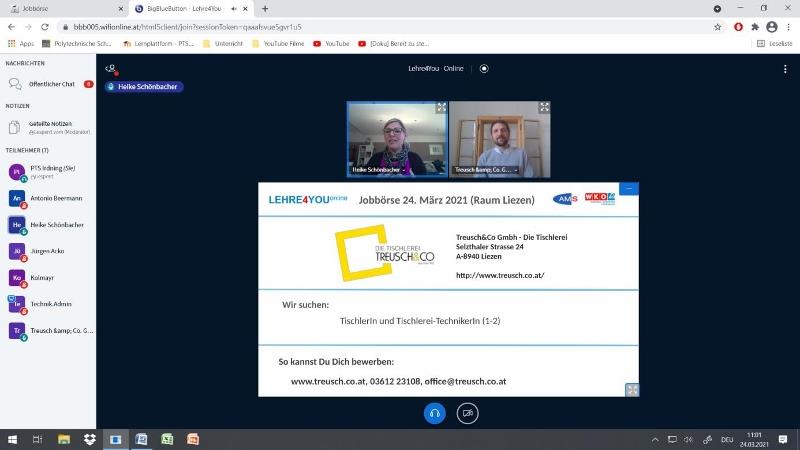Viewport: 800px width, 450px height.
Task: Mute the audio indicator on the BigBlueButton tab
Action: coord(234,9)
